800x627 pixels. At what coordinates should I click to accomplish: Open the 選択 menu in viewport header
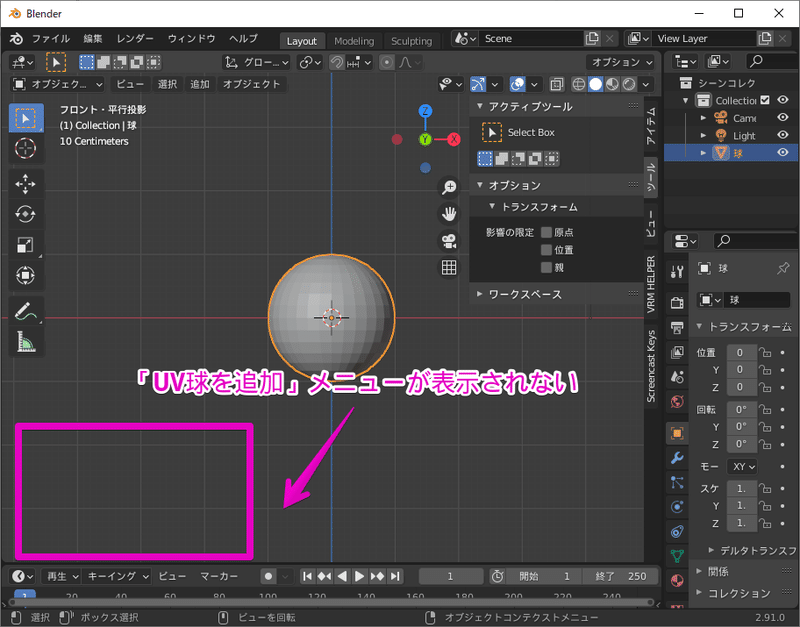(167, 84)
